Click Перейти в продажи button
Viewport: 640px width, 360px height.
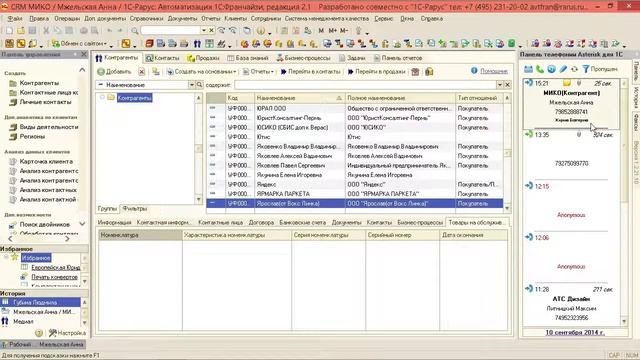tap(376, 71)
